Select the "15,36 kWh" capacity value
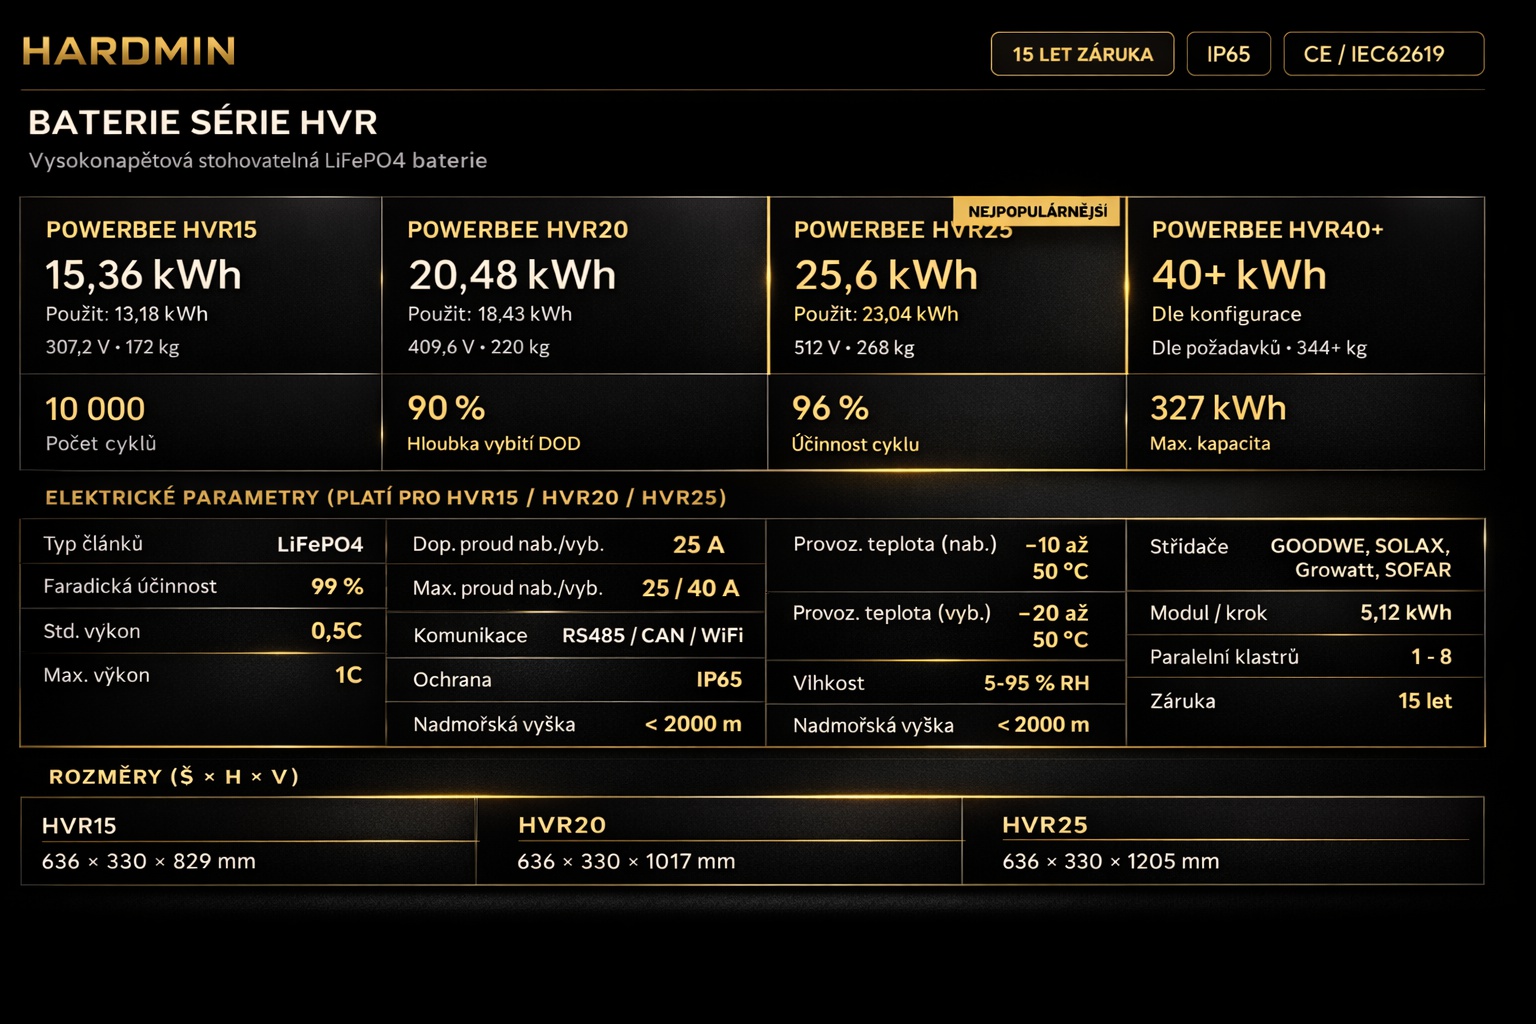1536x1024 pixels. [x=143, y=275]
